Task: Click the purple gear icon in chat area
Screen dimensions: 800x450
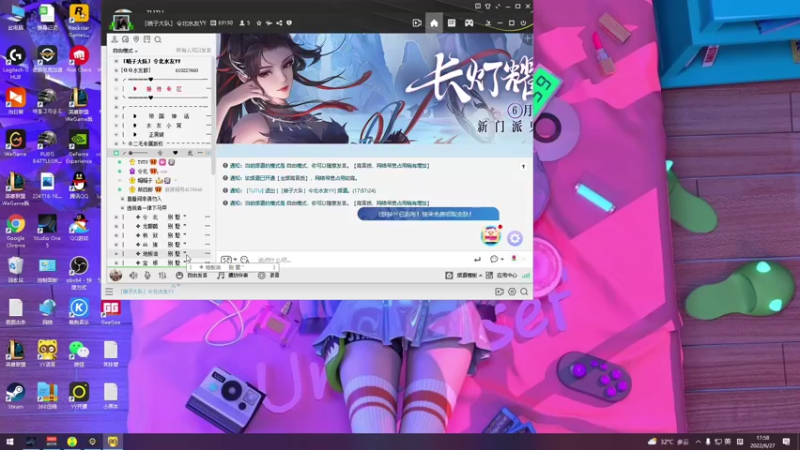Action: (x=515, y=238)
